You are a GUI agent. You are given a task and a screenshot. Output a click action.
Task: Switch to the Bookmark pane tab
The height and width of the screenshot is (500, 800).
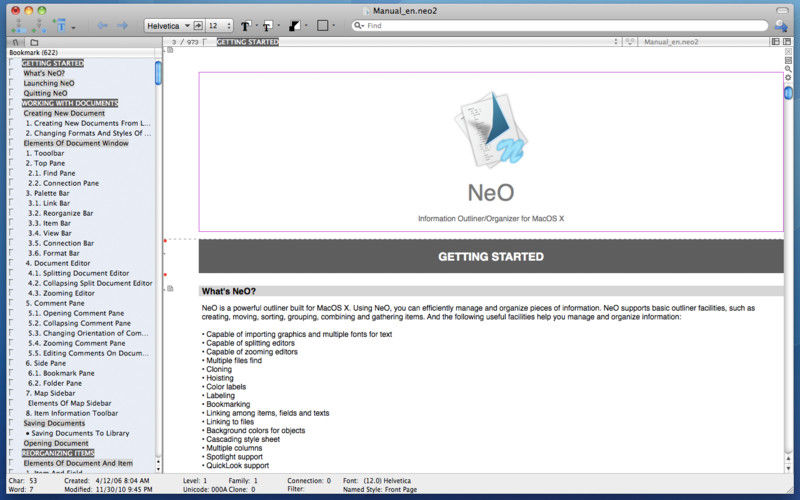tap(16, 42)
